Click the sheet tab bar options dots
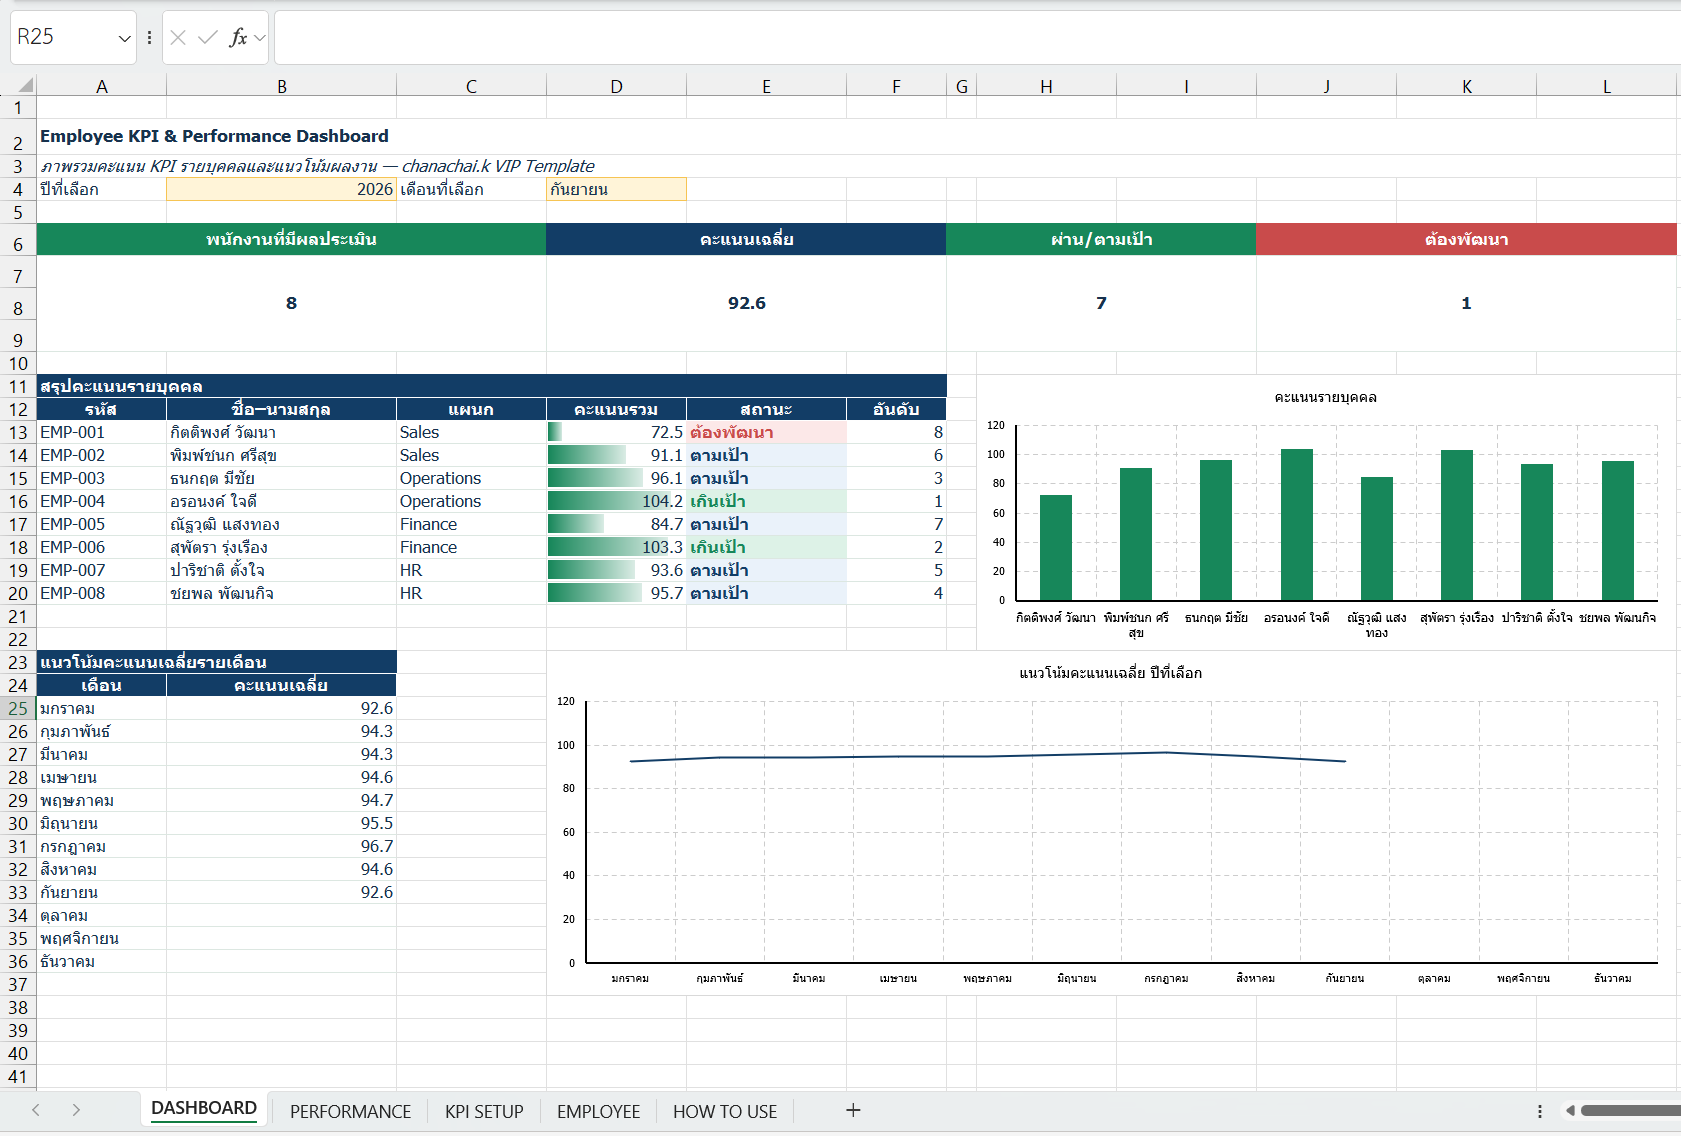1681x1136 pixels. pyautogui.click(x=1540, y=1111)
